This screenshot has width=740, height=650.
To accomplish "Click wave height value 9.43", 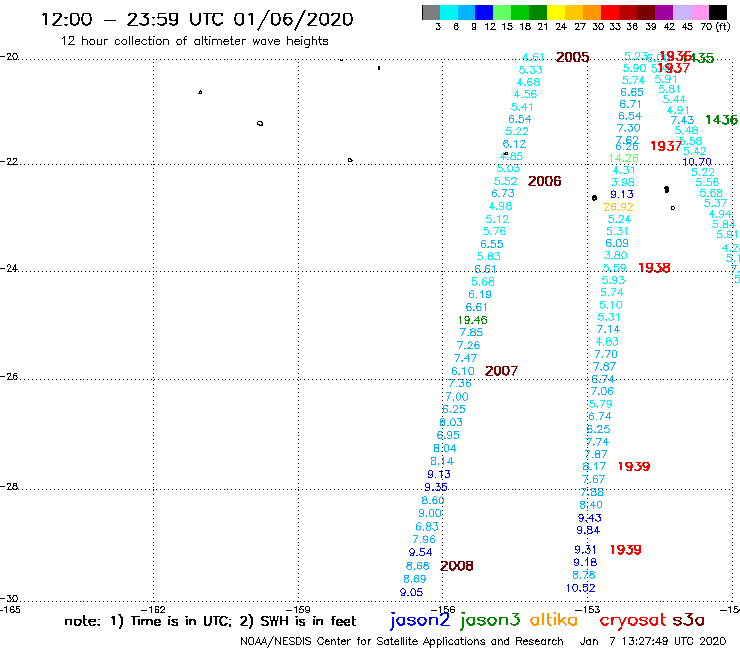I will click(x=589, y=518).
